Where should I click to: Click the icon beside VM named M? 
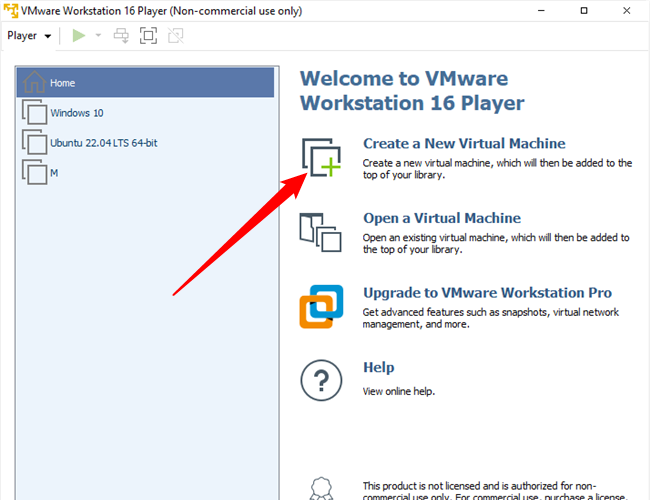click(x=34, y=172)
